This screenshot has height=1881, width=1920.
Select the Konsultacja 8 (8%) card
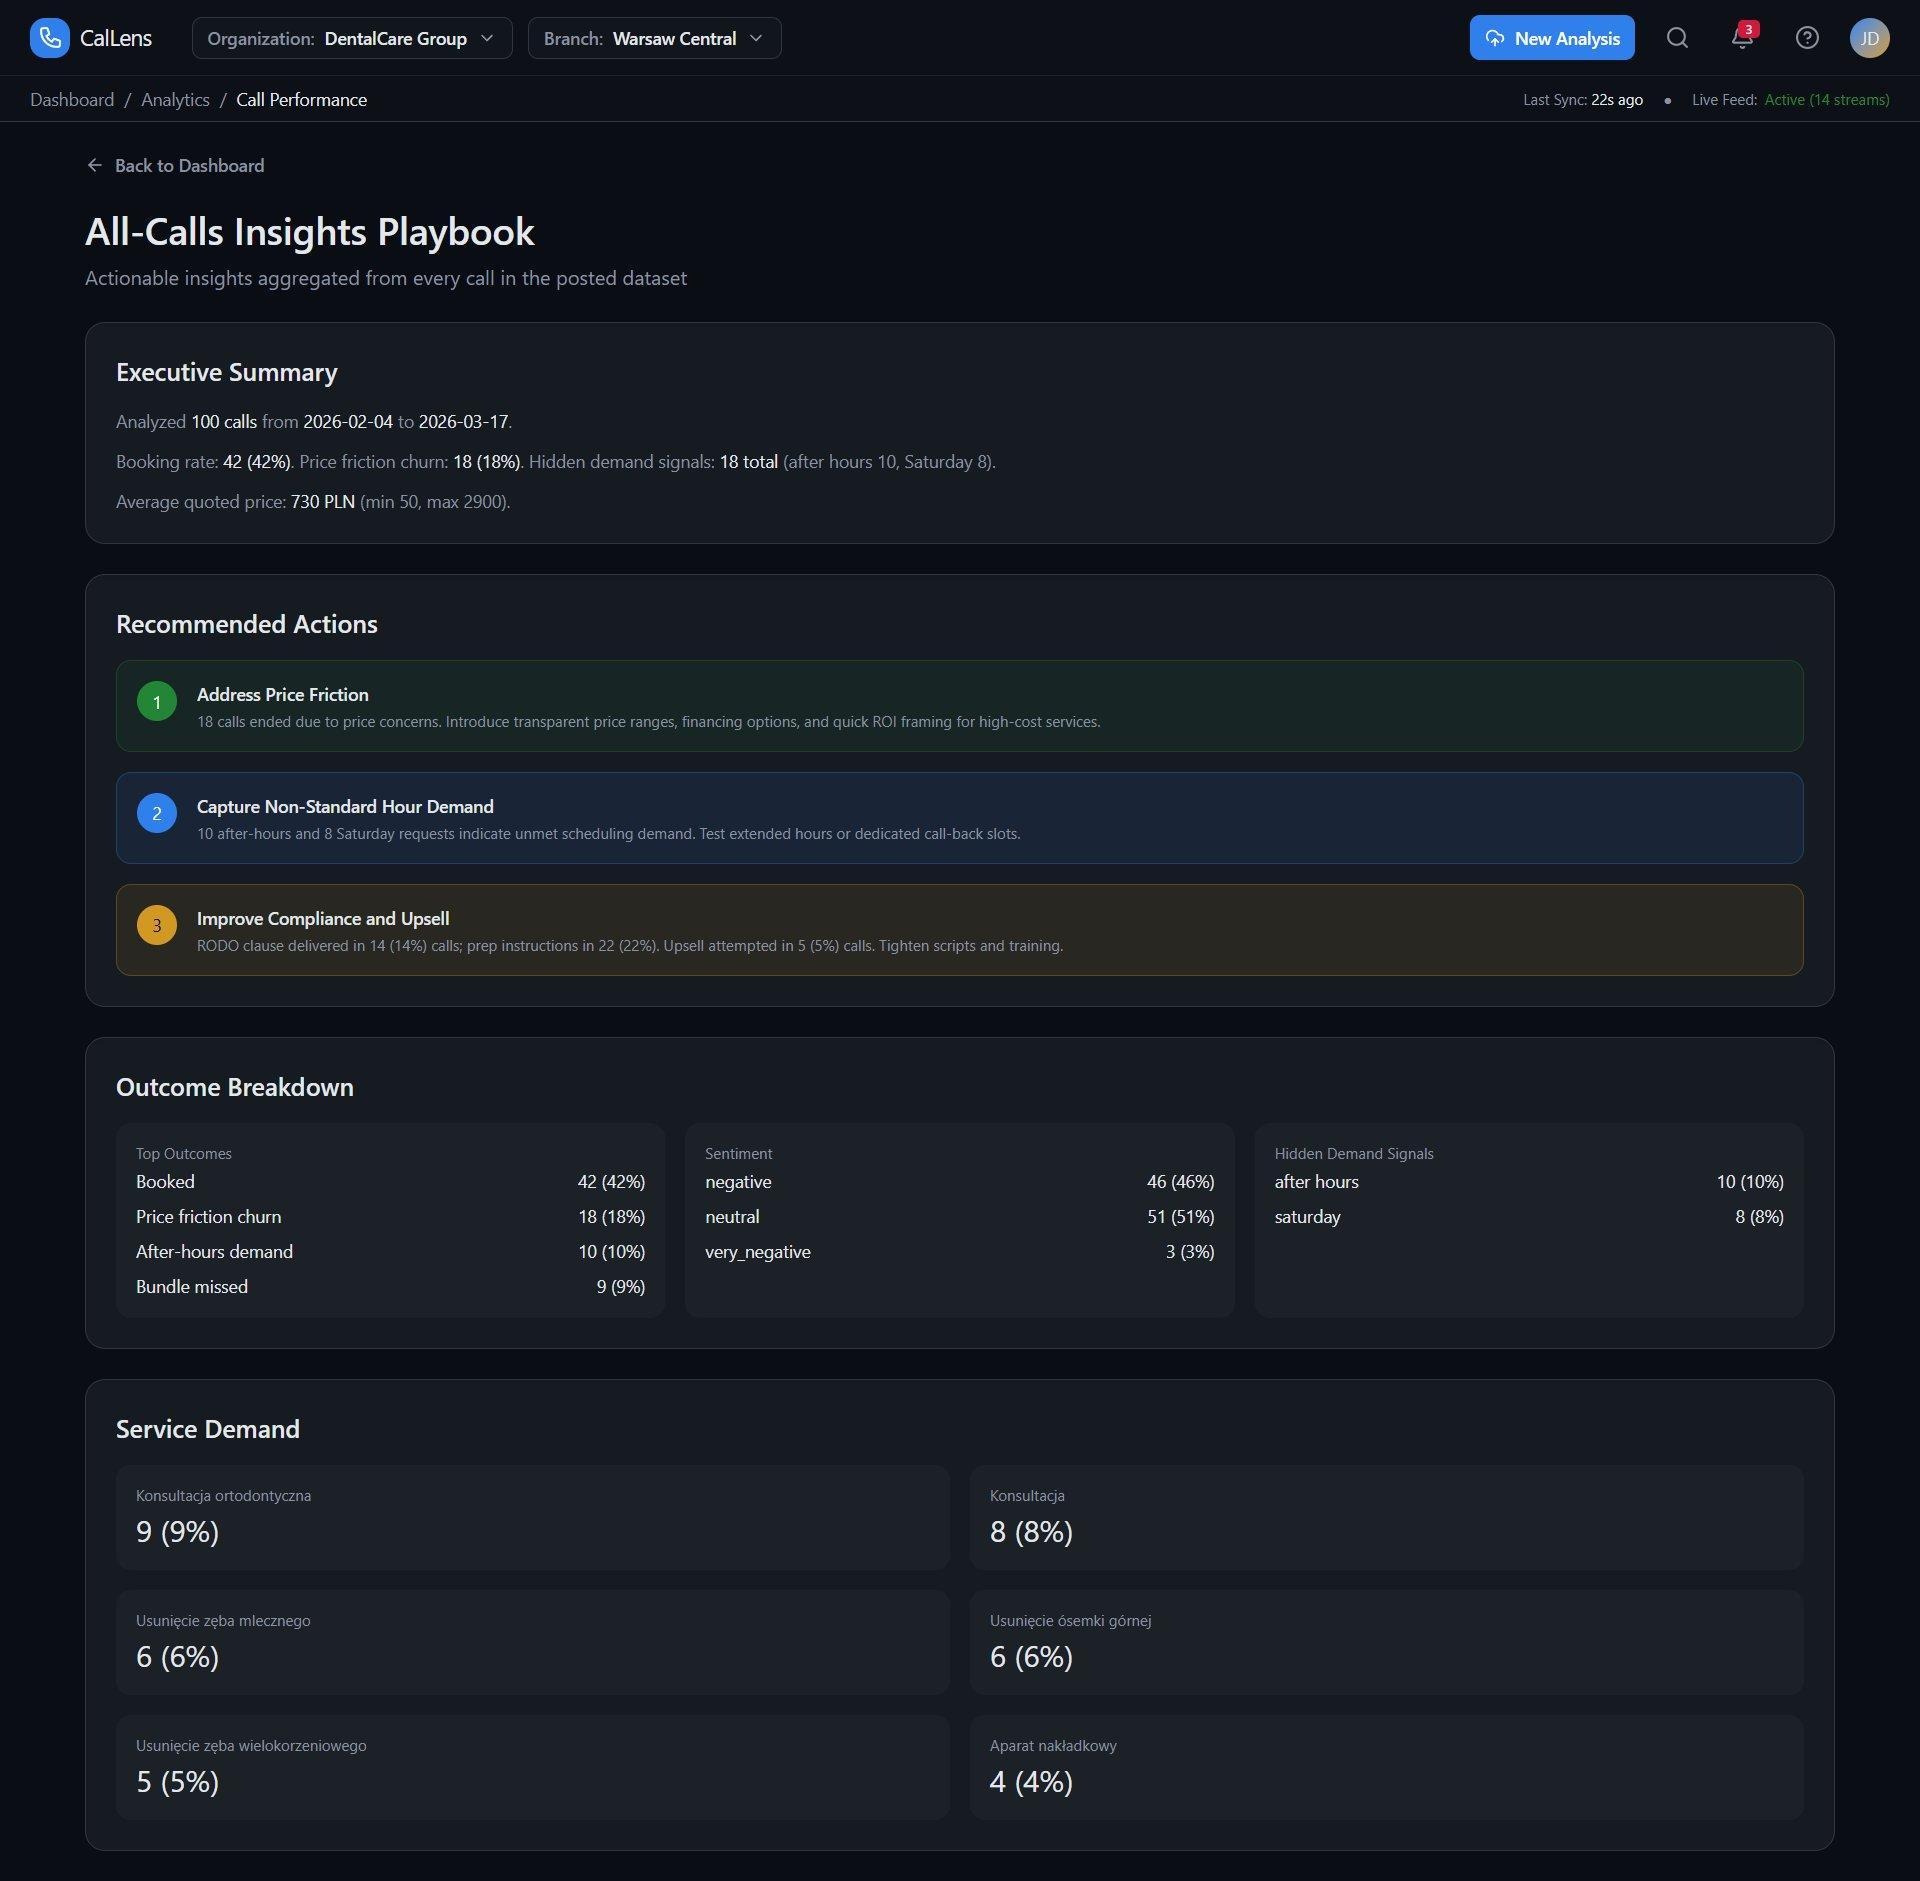(x=1386, y=1518)
